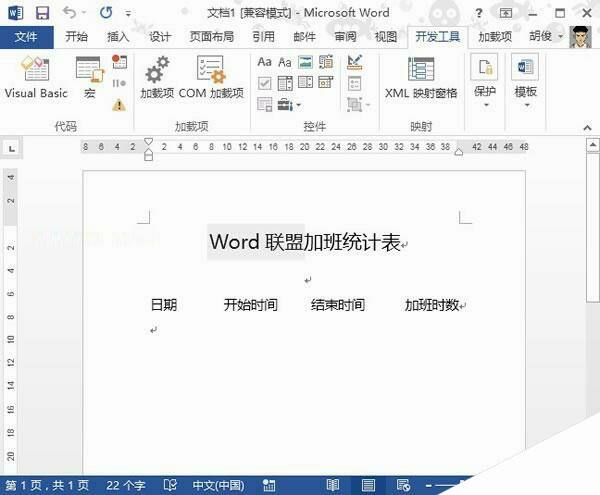Image resolution: width=600 pixels, height=495 pixels.
Task: Insert rich text content control
Action: tap(264, 62)
